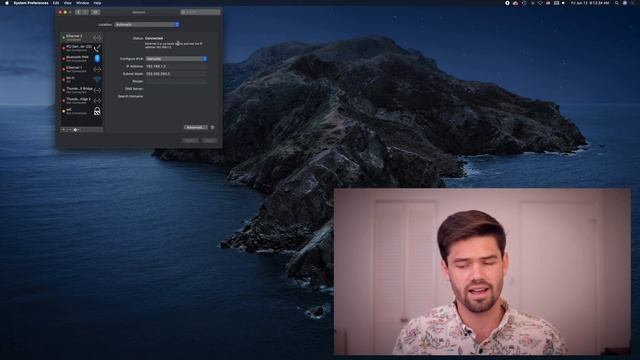Open the Apple menu
The image size is (640, 360).
point(7,3)
